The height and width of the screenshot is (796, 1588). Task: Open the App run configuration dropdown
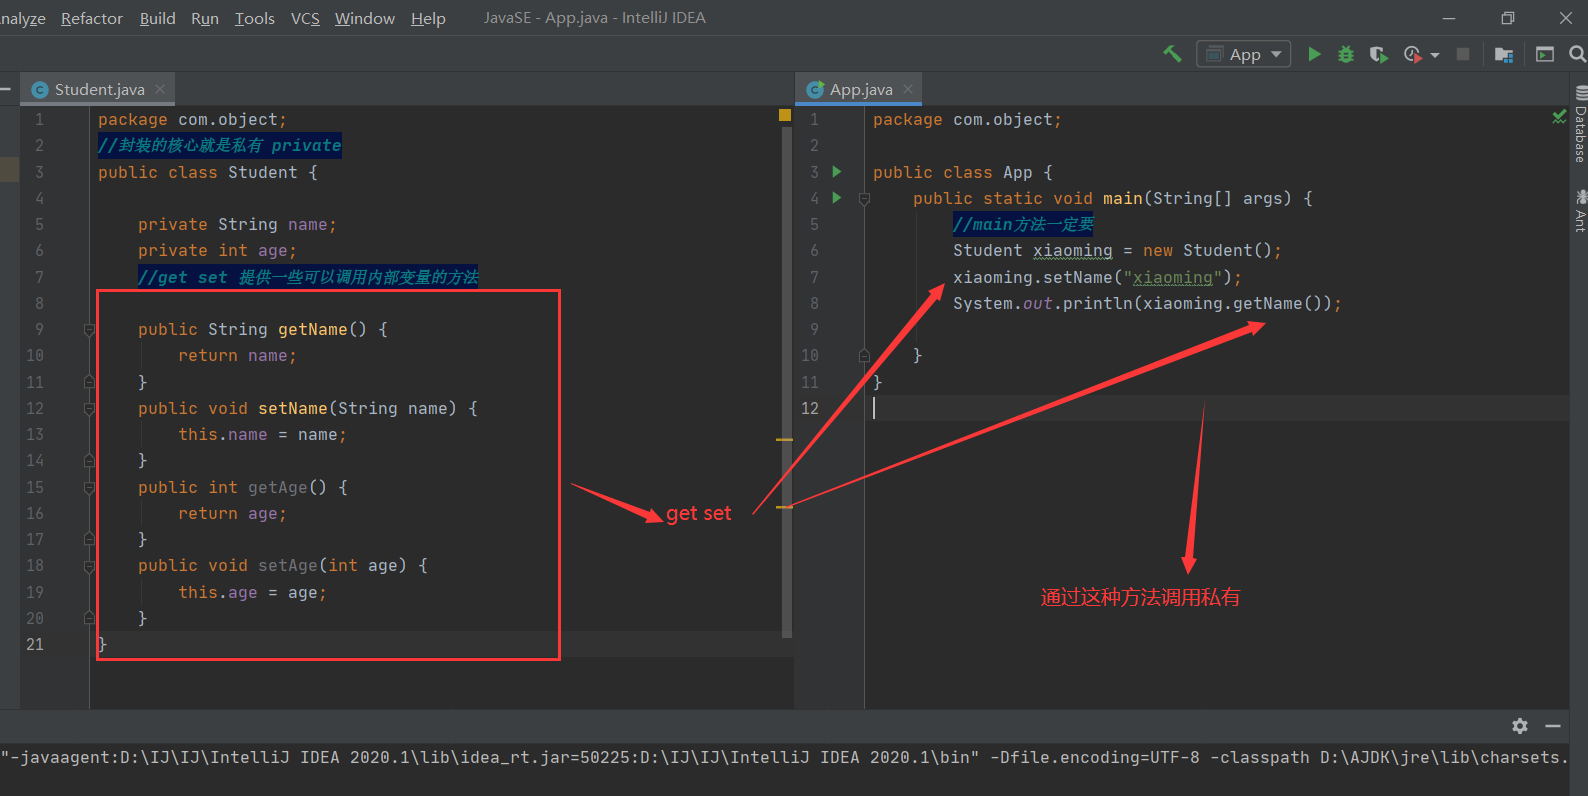point(1243,54)
